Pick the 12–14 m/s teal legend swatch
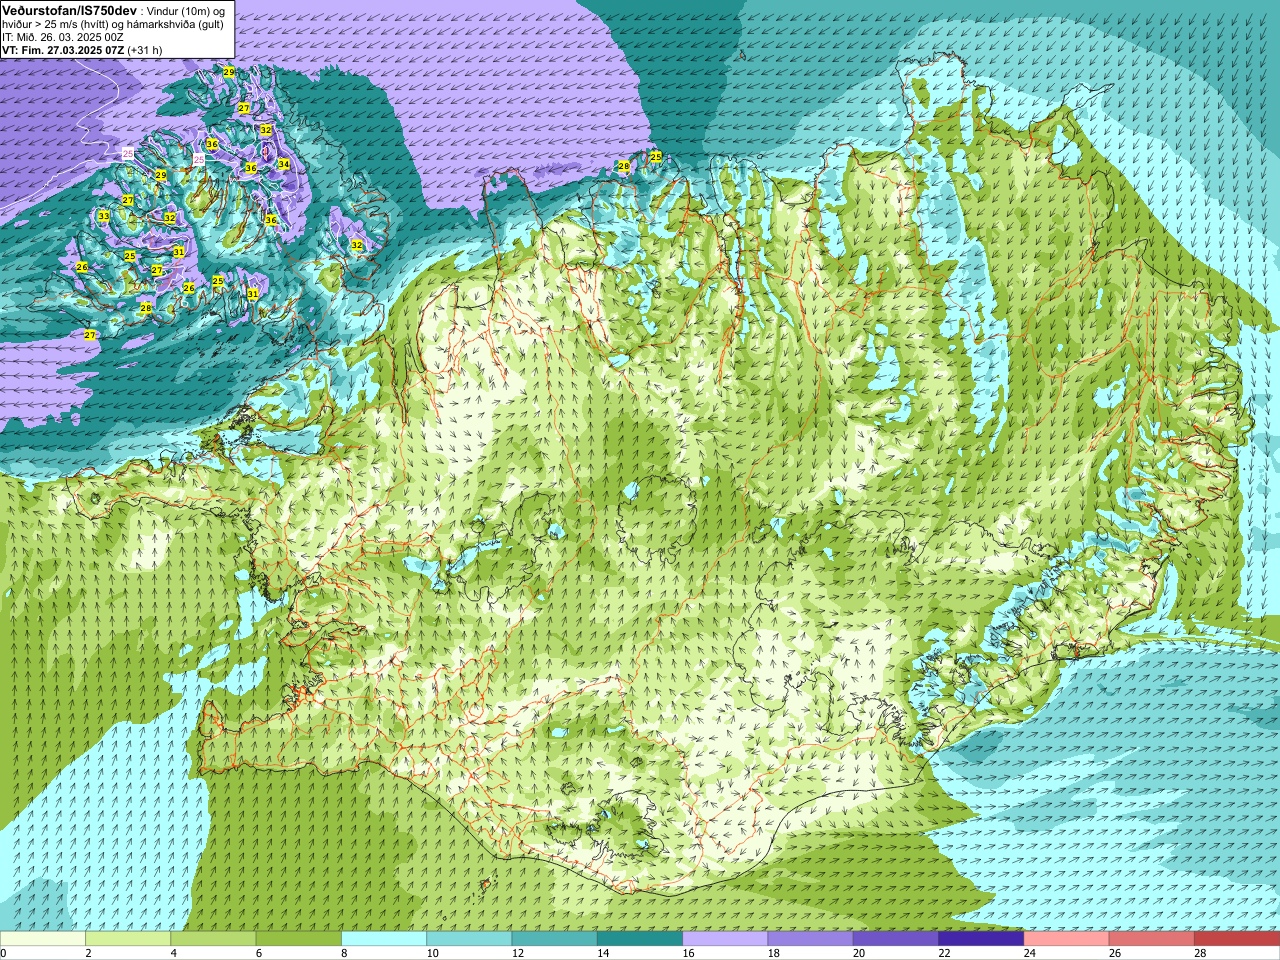Screen dimensions: 1280x960 554,939
